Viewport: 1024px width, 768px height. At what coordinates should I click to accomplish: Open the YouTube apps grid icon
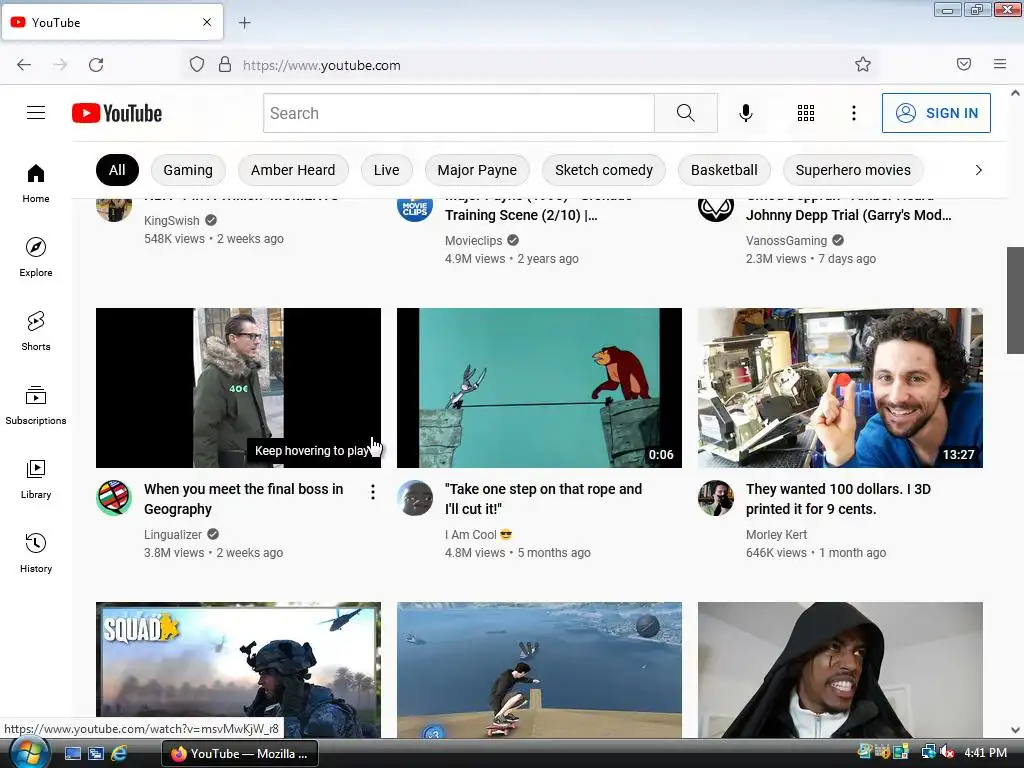point(806,113)
